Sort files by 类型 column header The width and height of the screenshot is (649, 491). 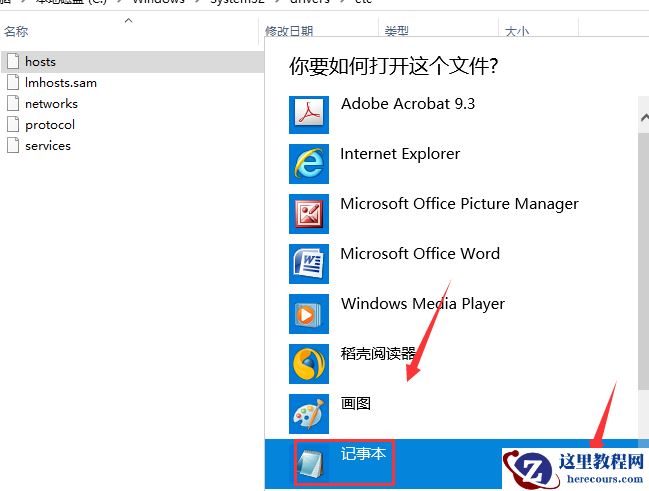pyautogui.click(x=397, y=31)
